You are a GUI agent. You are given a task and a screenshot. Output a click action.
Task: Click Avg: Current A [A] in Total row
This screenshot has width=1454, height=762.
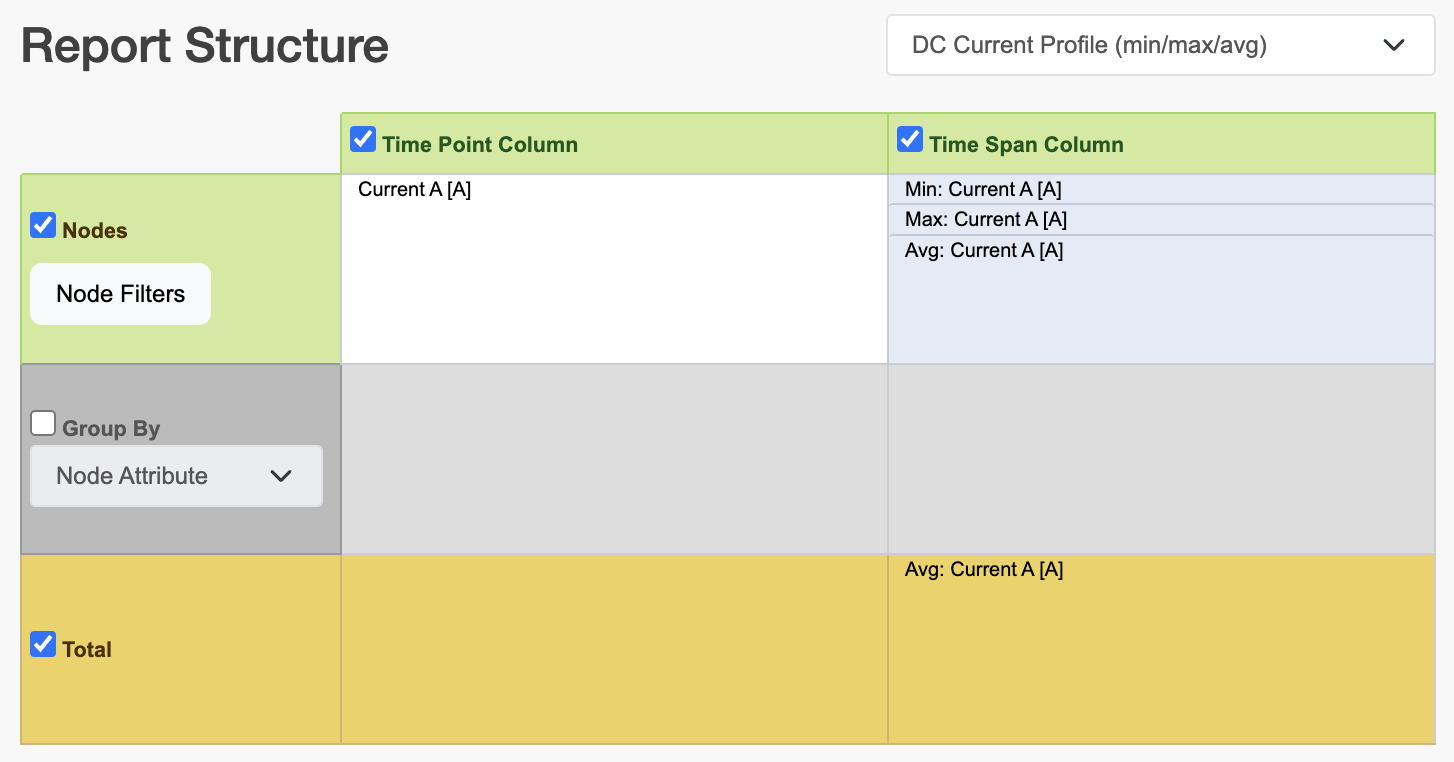click(983, 569)
